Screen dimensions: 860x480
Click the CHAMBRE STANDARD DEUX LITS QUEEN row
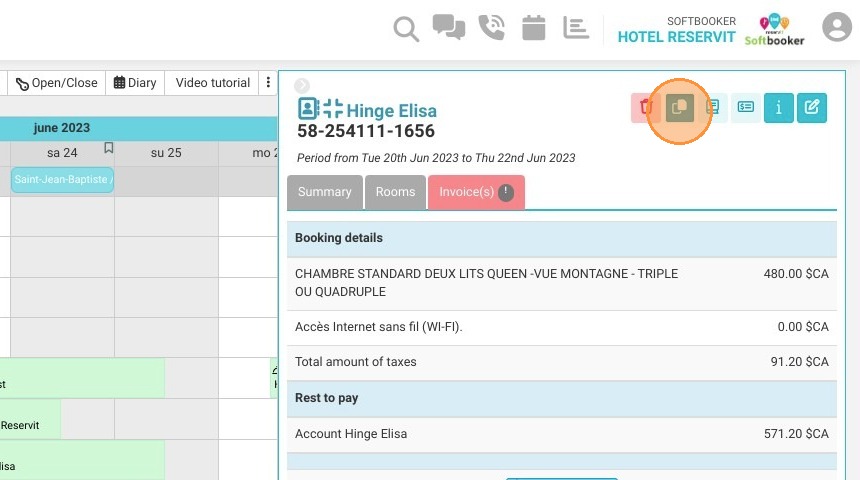coord(562,283)
